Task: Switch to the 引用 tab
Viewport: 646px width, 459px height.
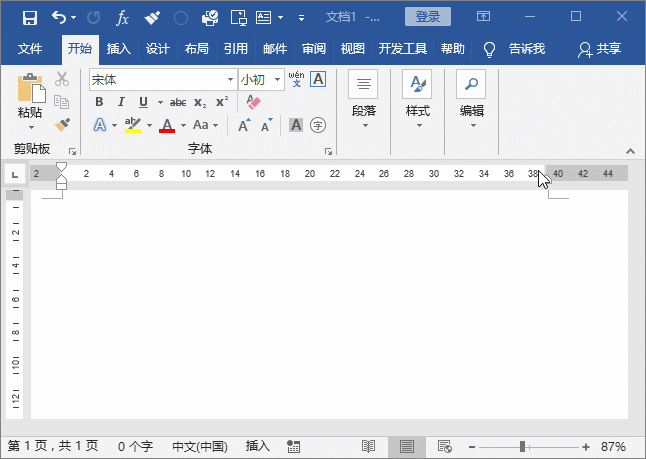Action: (x=236, y=49)
